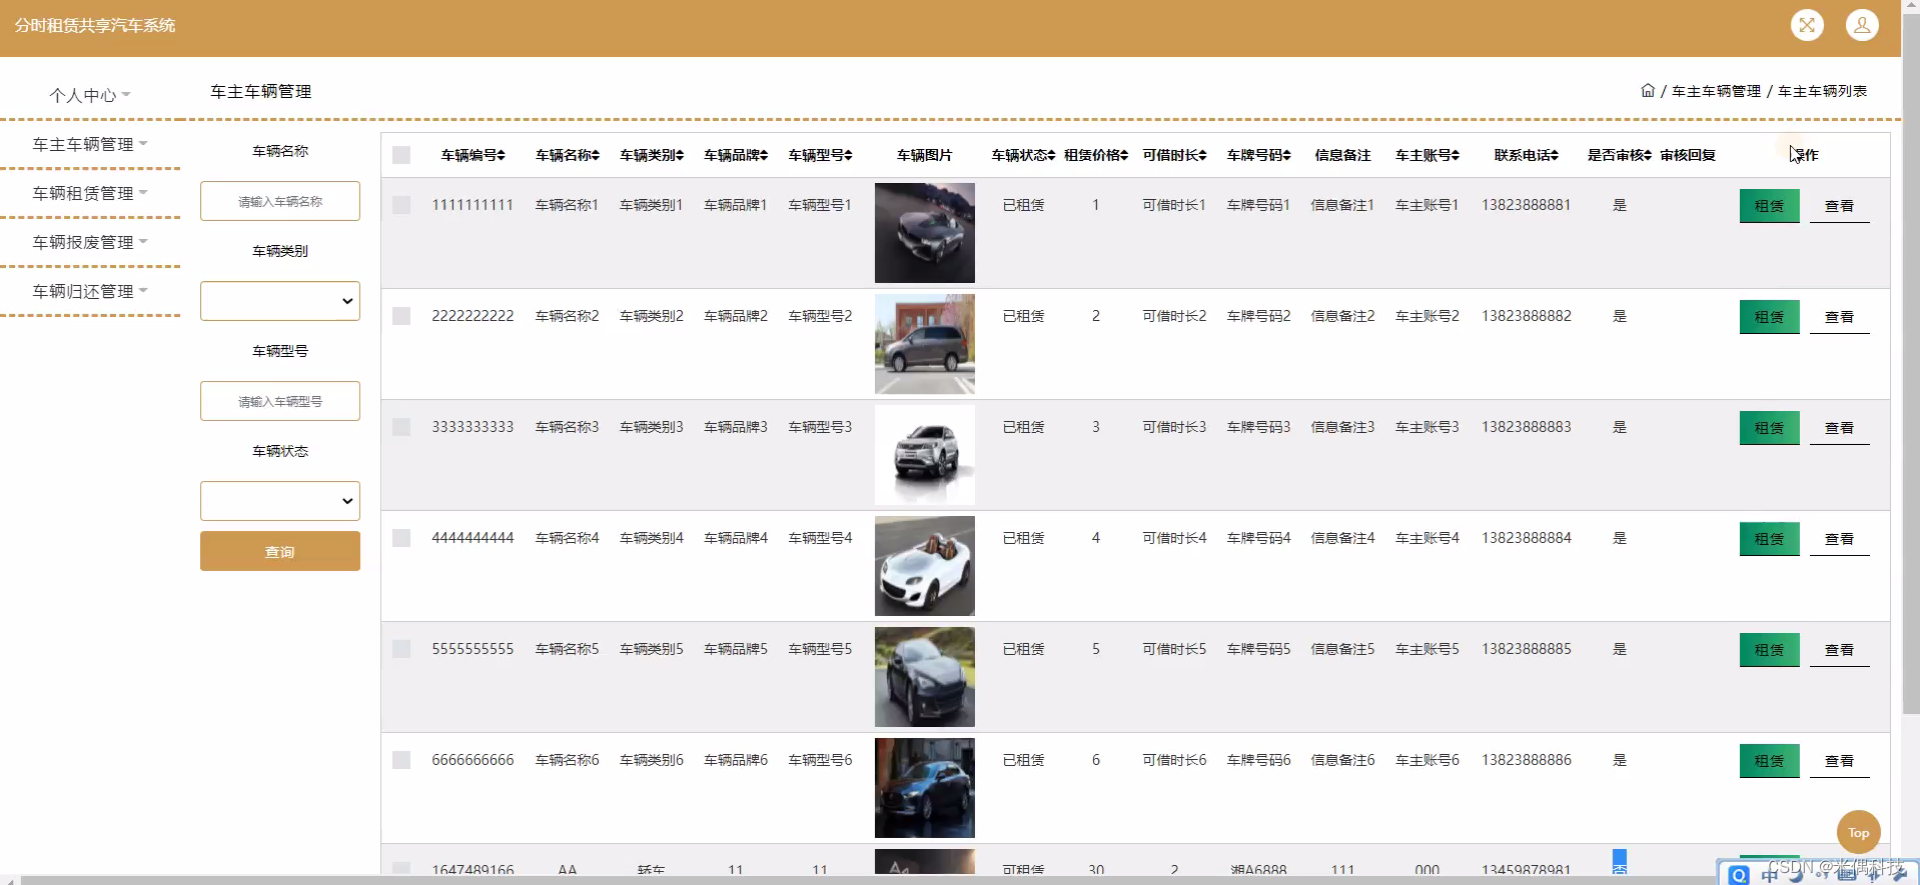Image resolution: width=1920 pixels, height=885 pixels.
Task: Expand the 车辆归还管理 sidebar menu
Action: [90, 291]
